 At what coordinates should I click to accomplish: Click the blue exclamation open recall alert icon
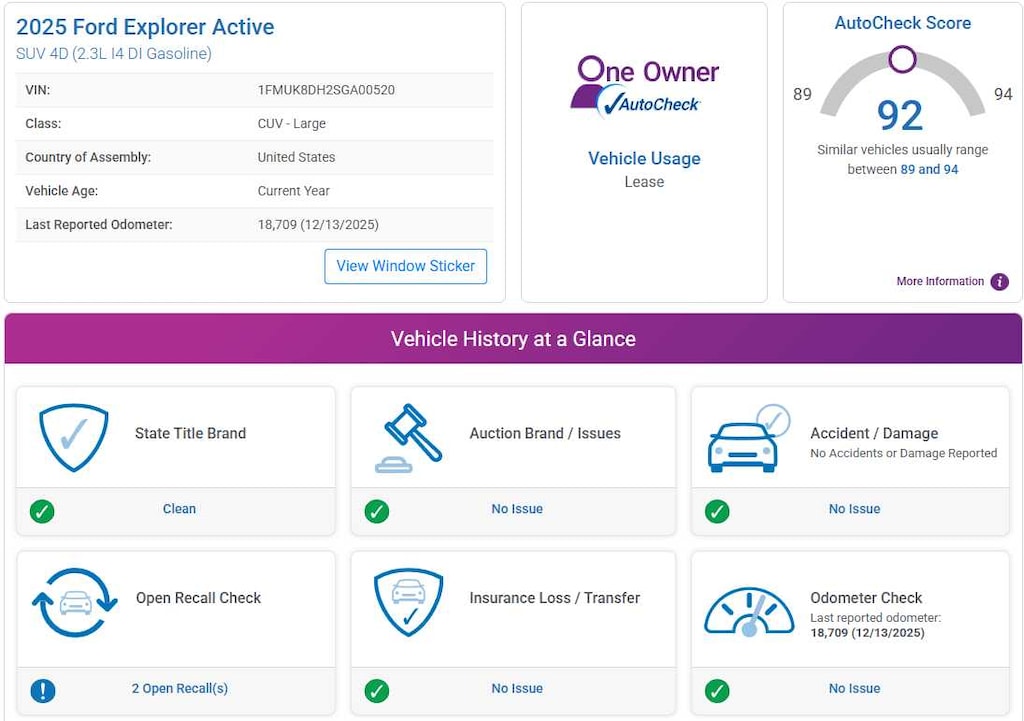pos(42,690)
